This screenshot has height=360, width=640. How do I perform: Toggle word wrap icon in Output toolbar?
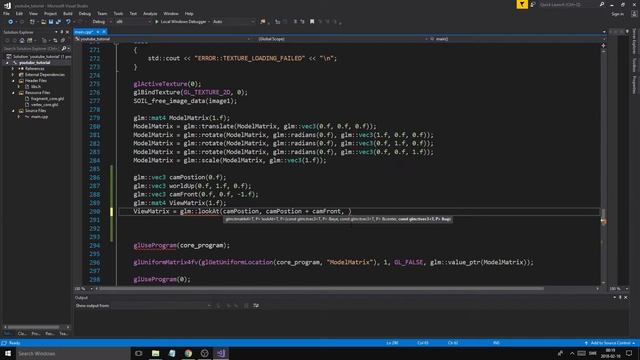(256, 306)
